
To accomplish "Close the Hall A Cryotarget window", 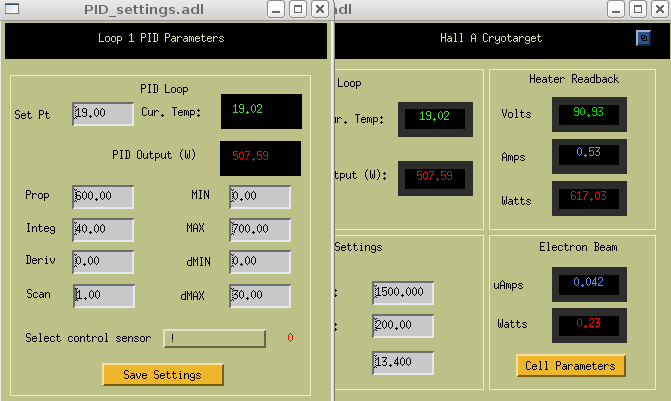I will [x=659, y=9].
